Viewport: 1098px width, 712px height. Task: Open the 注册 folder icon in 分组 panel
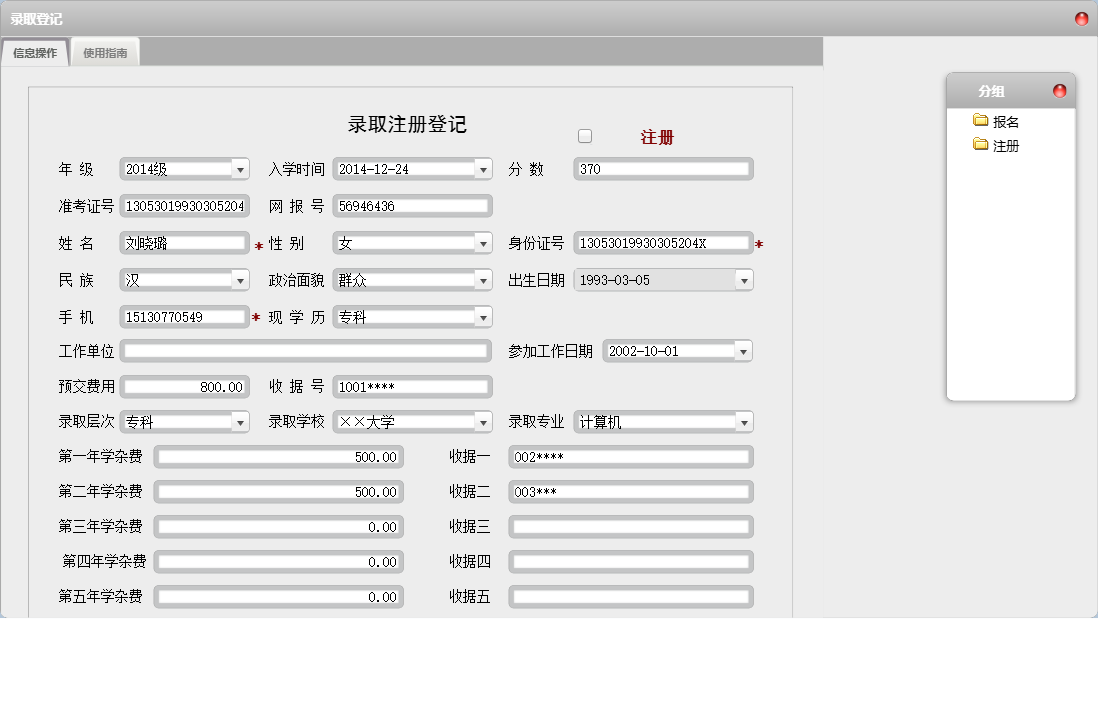click(x=982, y=145)
